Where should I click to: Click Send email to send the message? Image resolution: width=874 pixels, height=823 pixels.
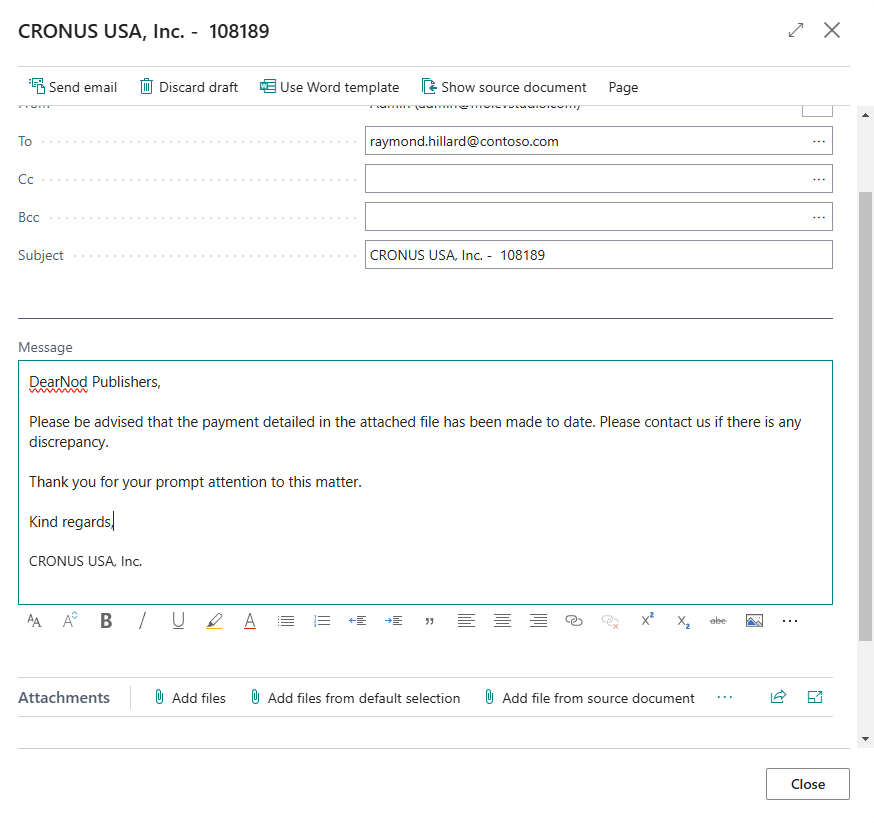pos(72,87)
